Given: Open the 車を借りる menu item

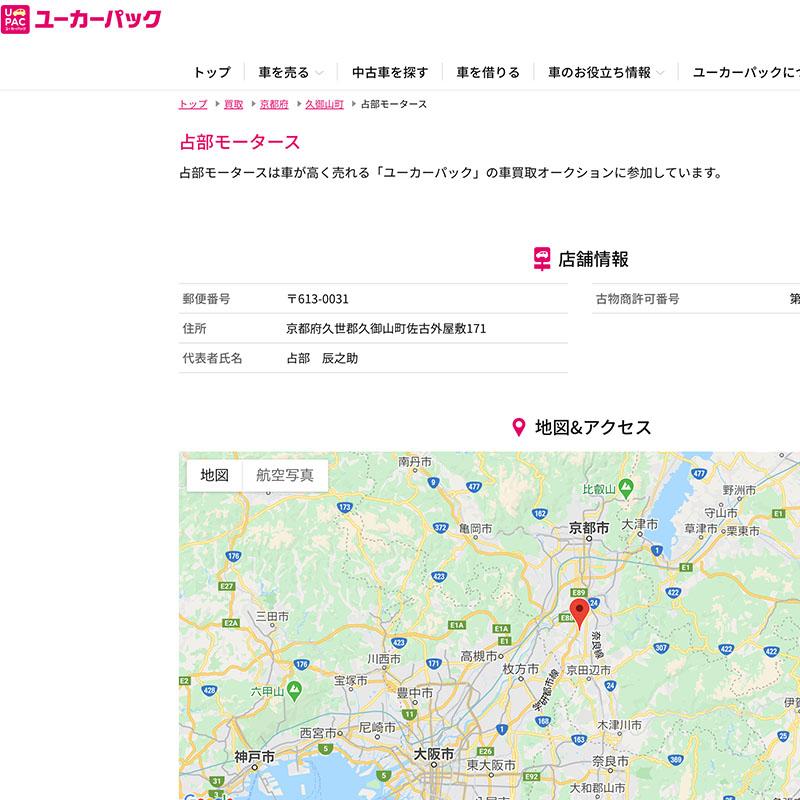Looking at the screenshot, I should tap(488, 72).
